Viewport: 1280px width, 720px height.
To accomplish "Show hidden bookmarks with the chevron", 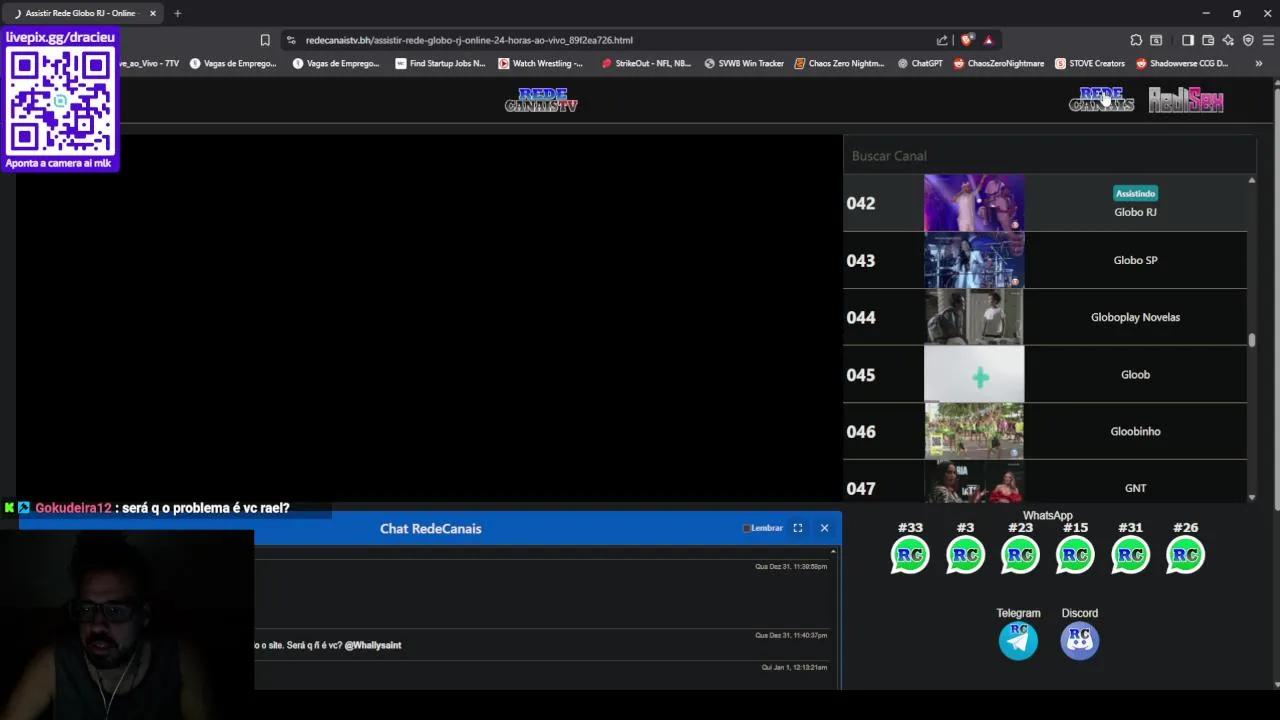I will pyautogui.click(x=1258, y=63).
